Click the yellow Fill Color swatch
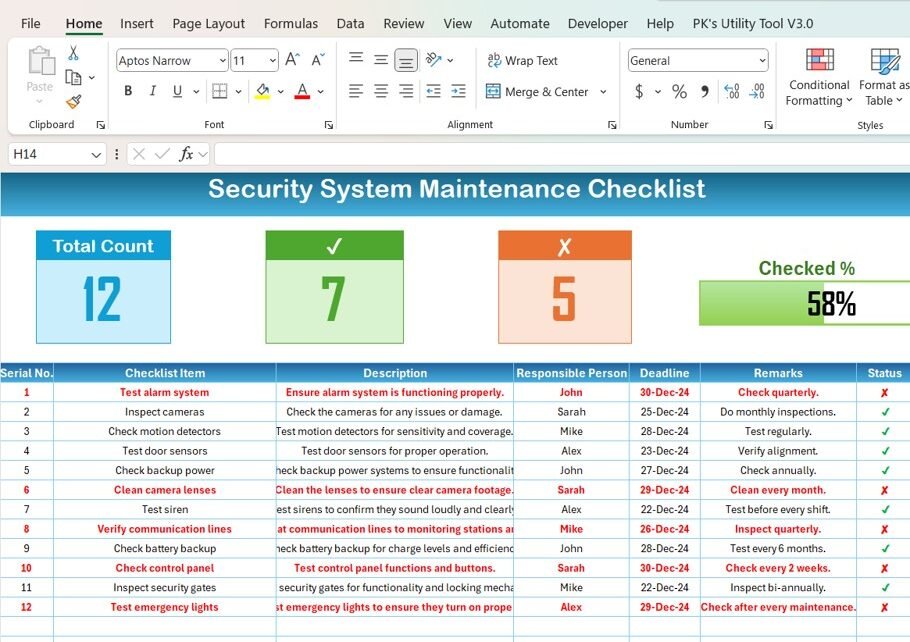Viewport: 910px width, 642px height. (x=262, y=92)
